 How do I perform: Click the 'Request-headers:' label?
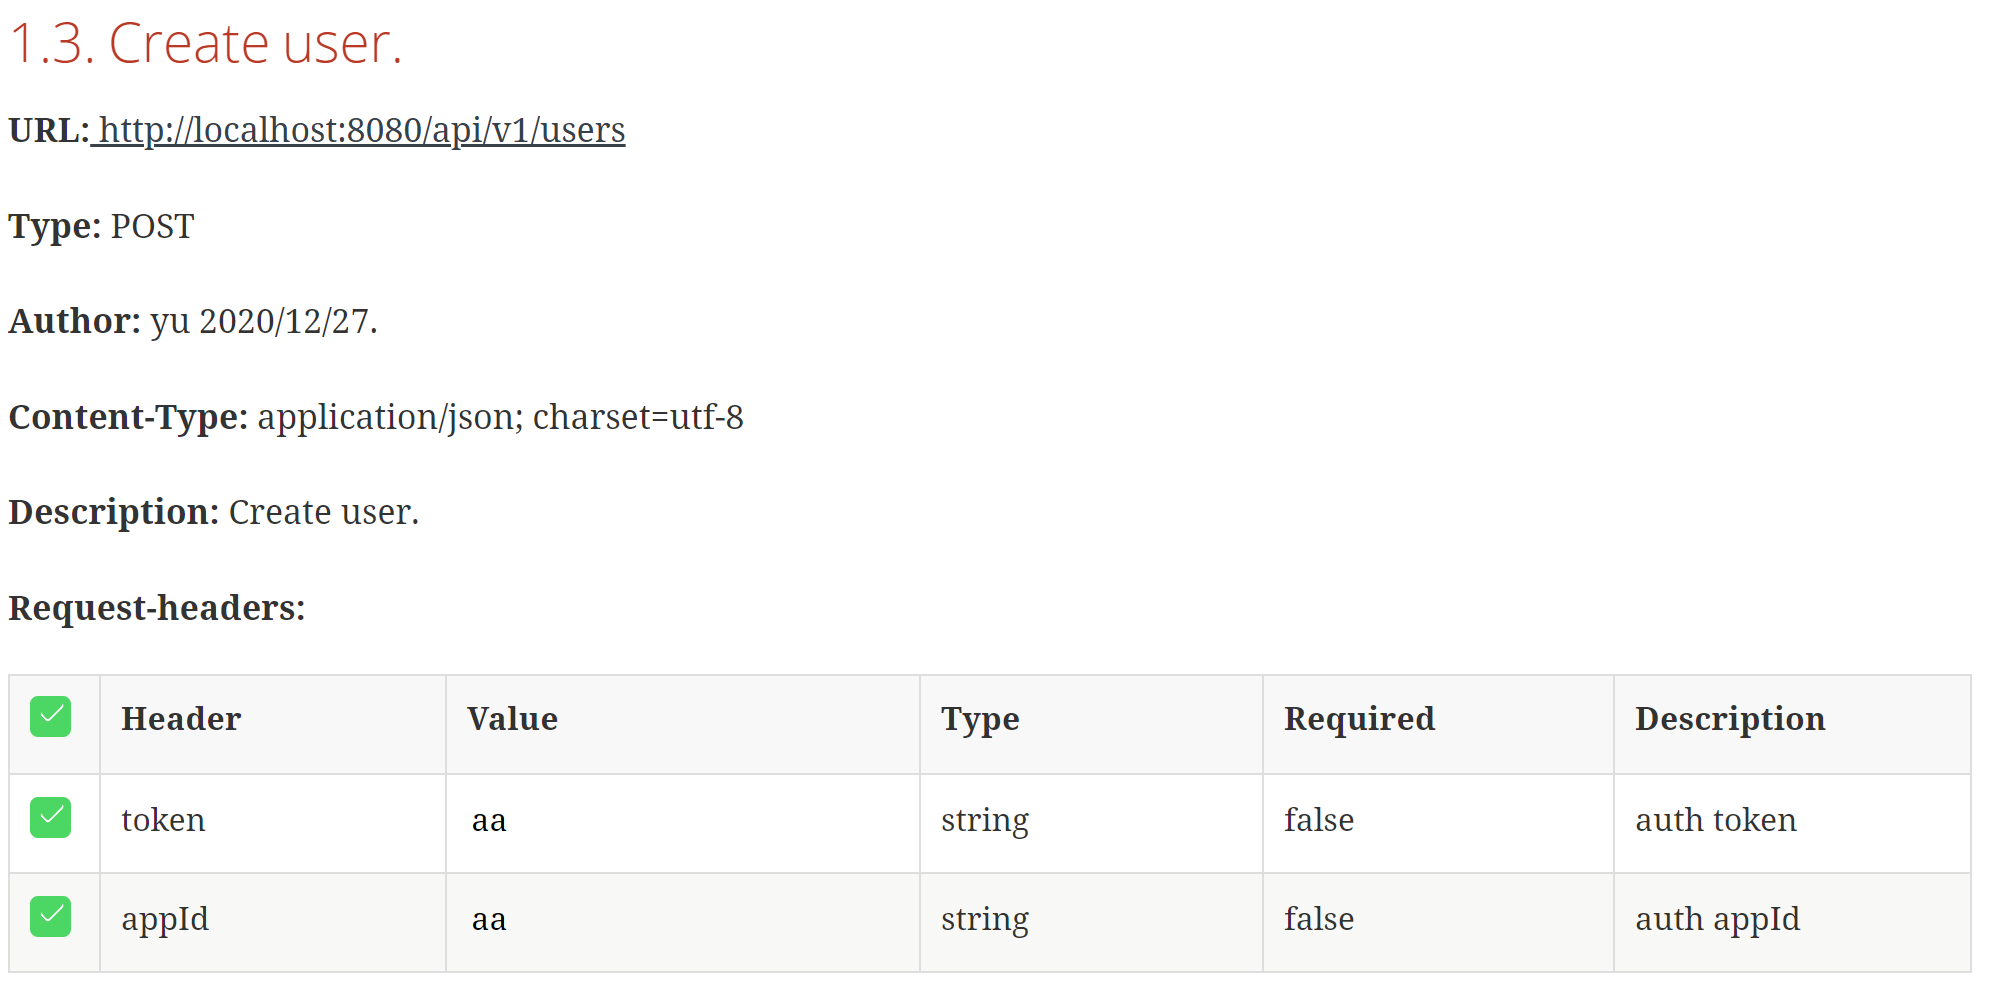(x=157, y=608)
